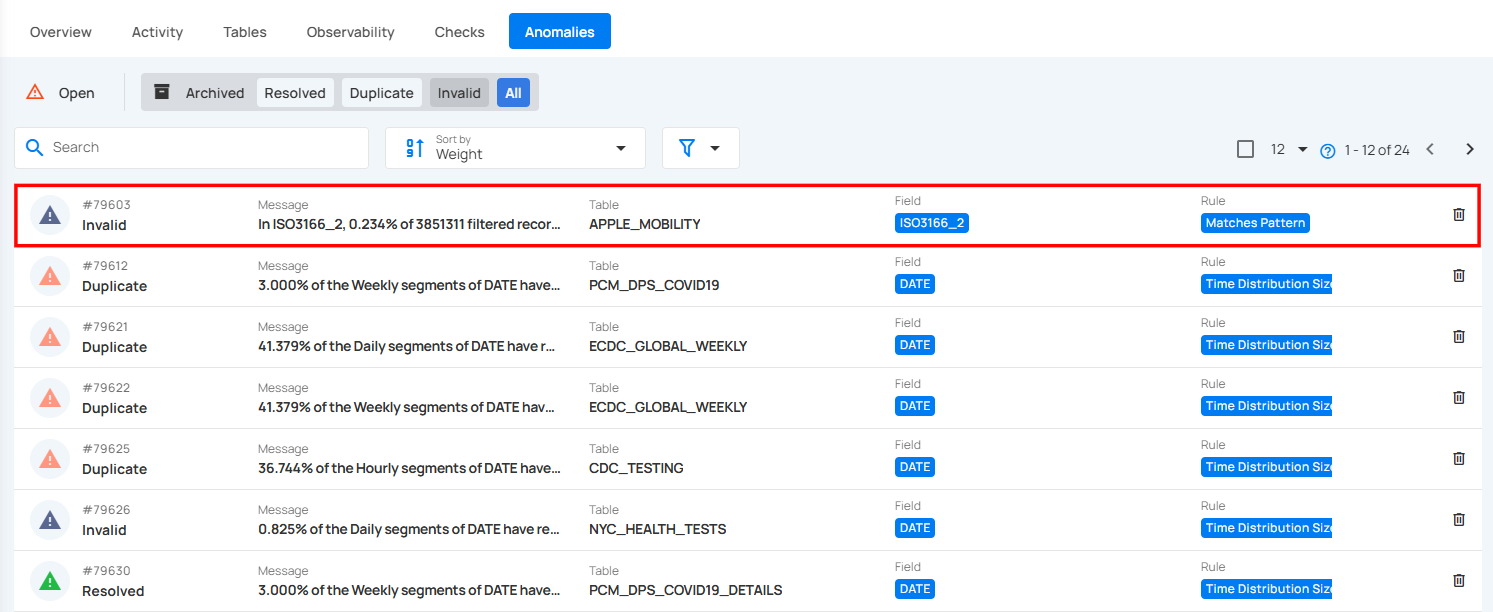Click the warning icon of anomaly #79626
1493x612 pixels.
click(50, 520)
